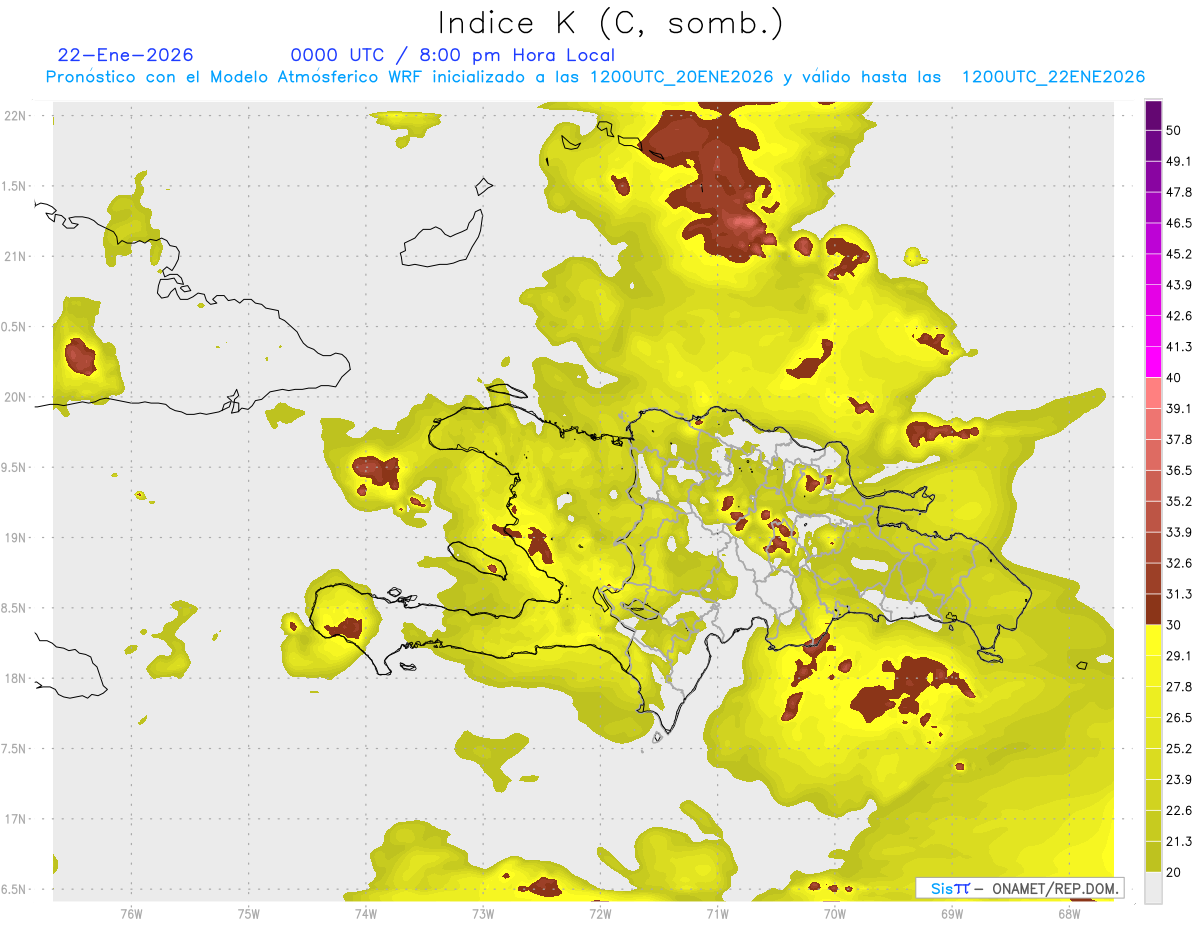This screenshot has height=927, width=1200.
Task: Pick the grey colorbar swatch below 20
Action: [1153, 888]
